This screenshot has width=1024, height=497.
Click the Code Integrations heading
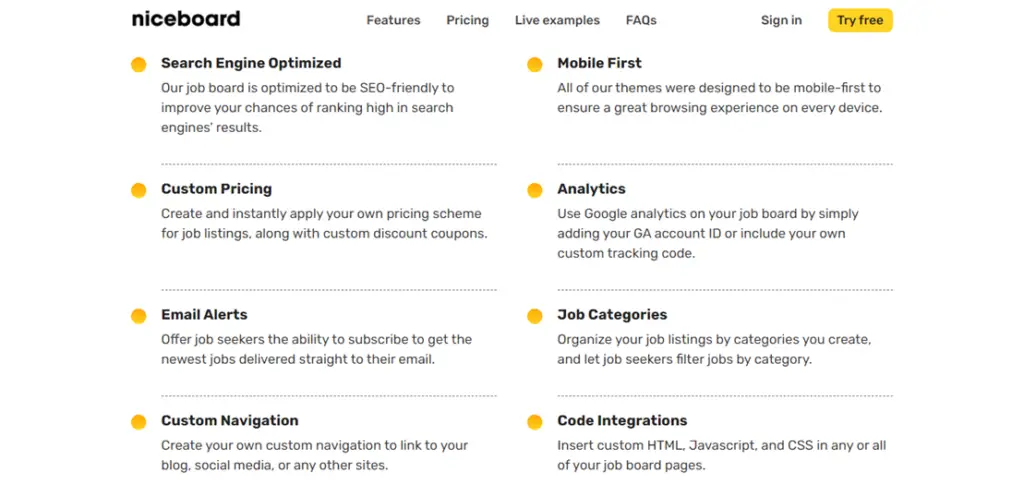622,421
